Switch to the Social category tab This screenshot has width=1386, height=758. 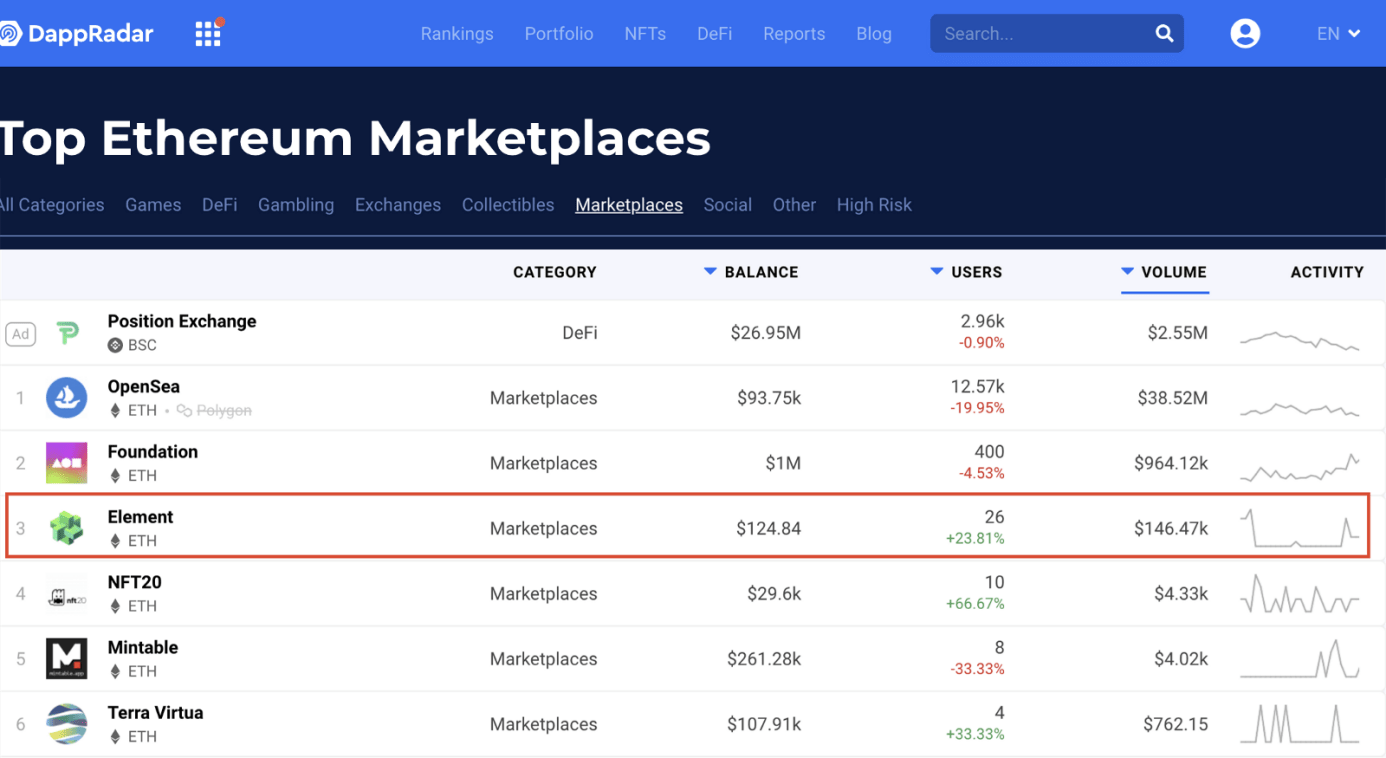(x=727, y=205)
